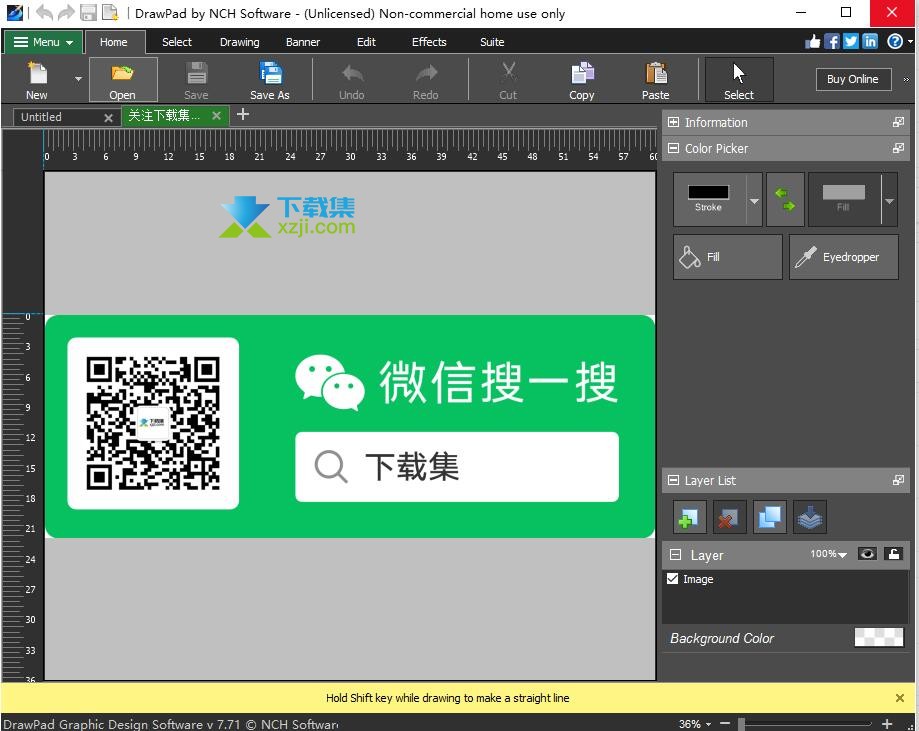The width and height of the screenshot is (919, 731).
Task: Click the zoom in plus button
Action: coord(887,724)
